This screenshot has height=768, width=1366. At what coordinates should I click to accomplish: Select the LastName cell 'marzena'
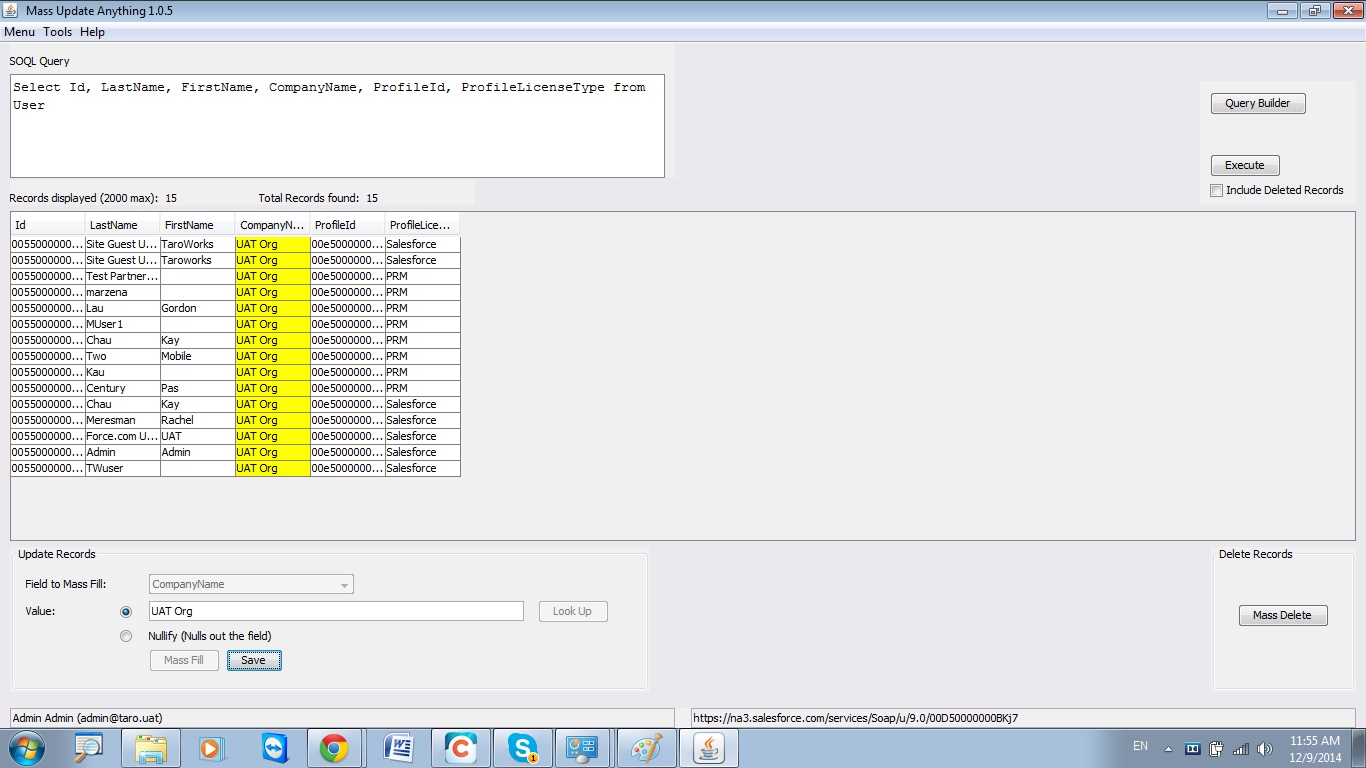(x=123, y=292)
